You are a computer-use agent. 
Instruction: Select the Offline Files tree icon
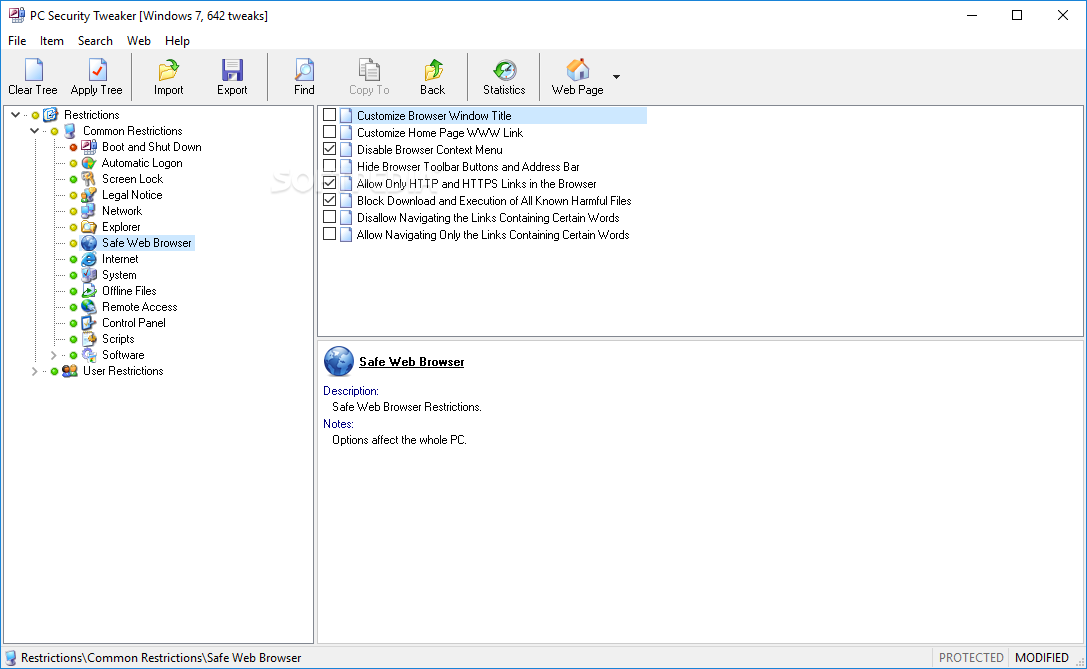(x=89, y=290)
